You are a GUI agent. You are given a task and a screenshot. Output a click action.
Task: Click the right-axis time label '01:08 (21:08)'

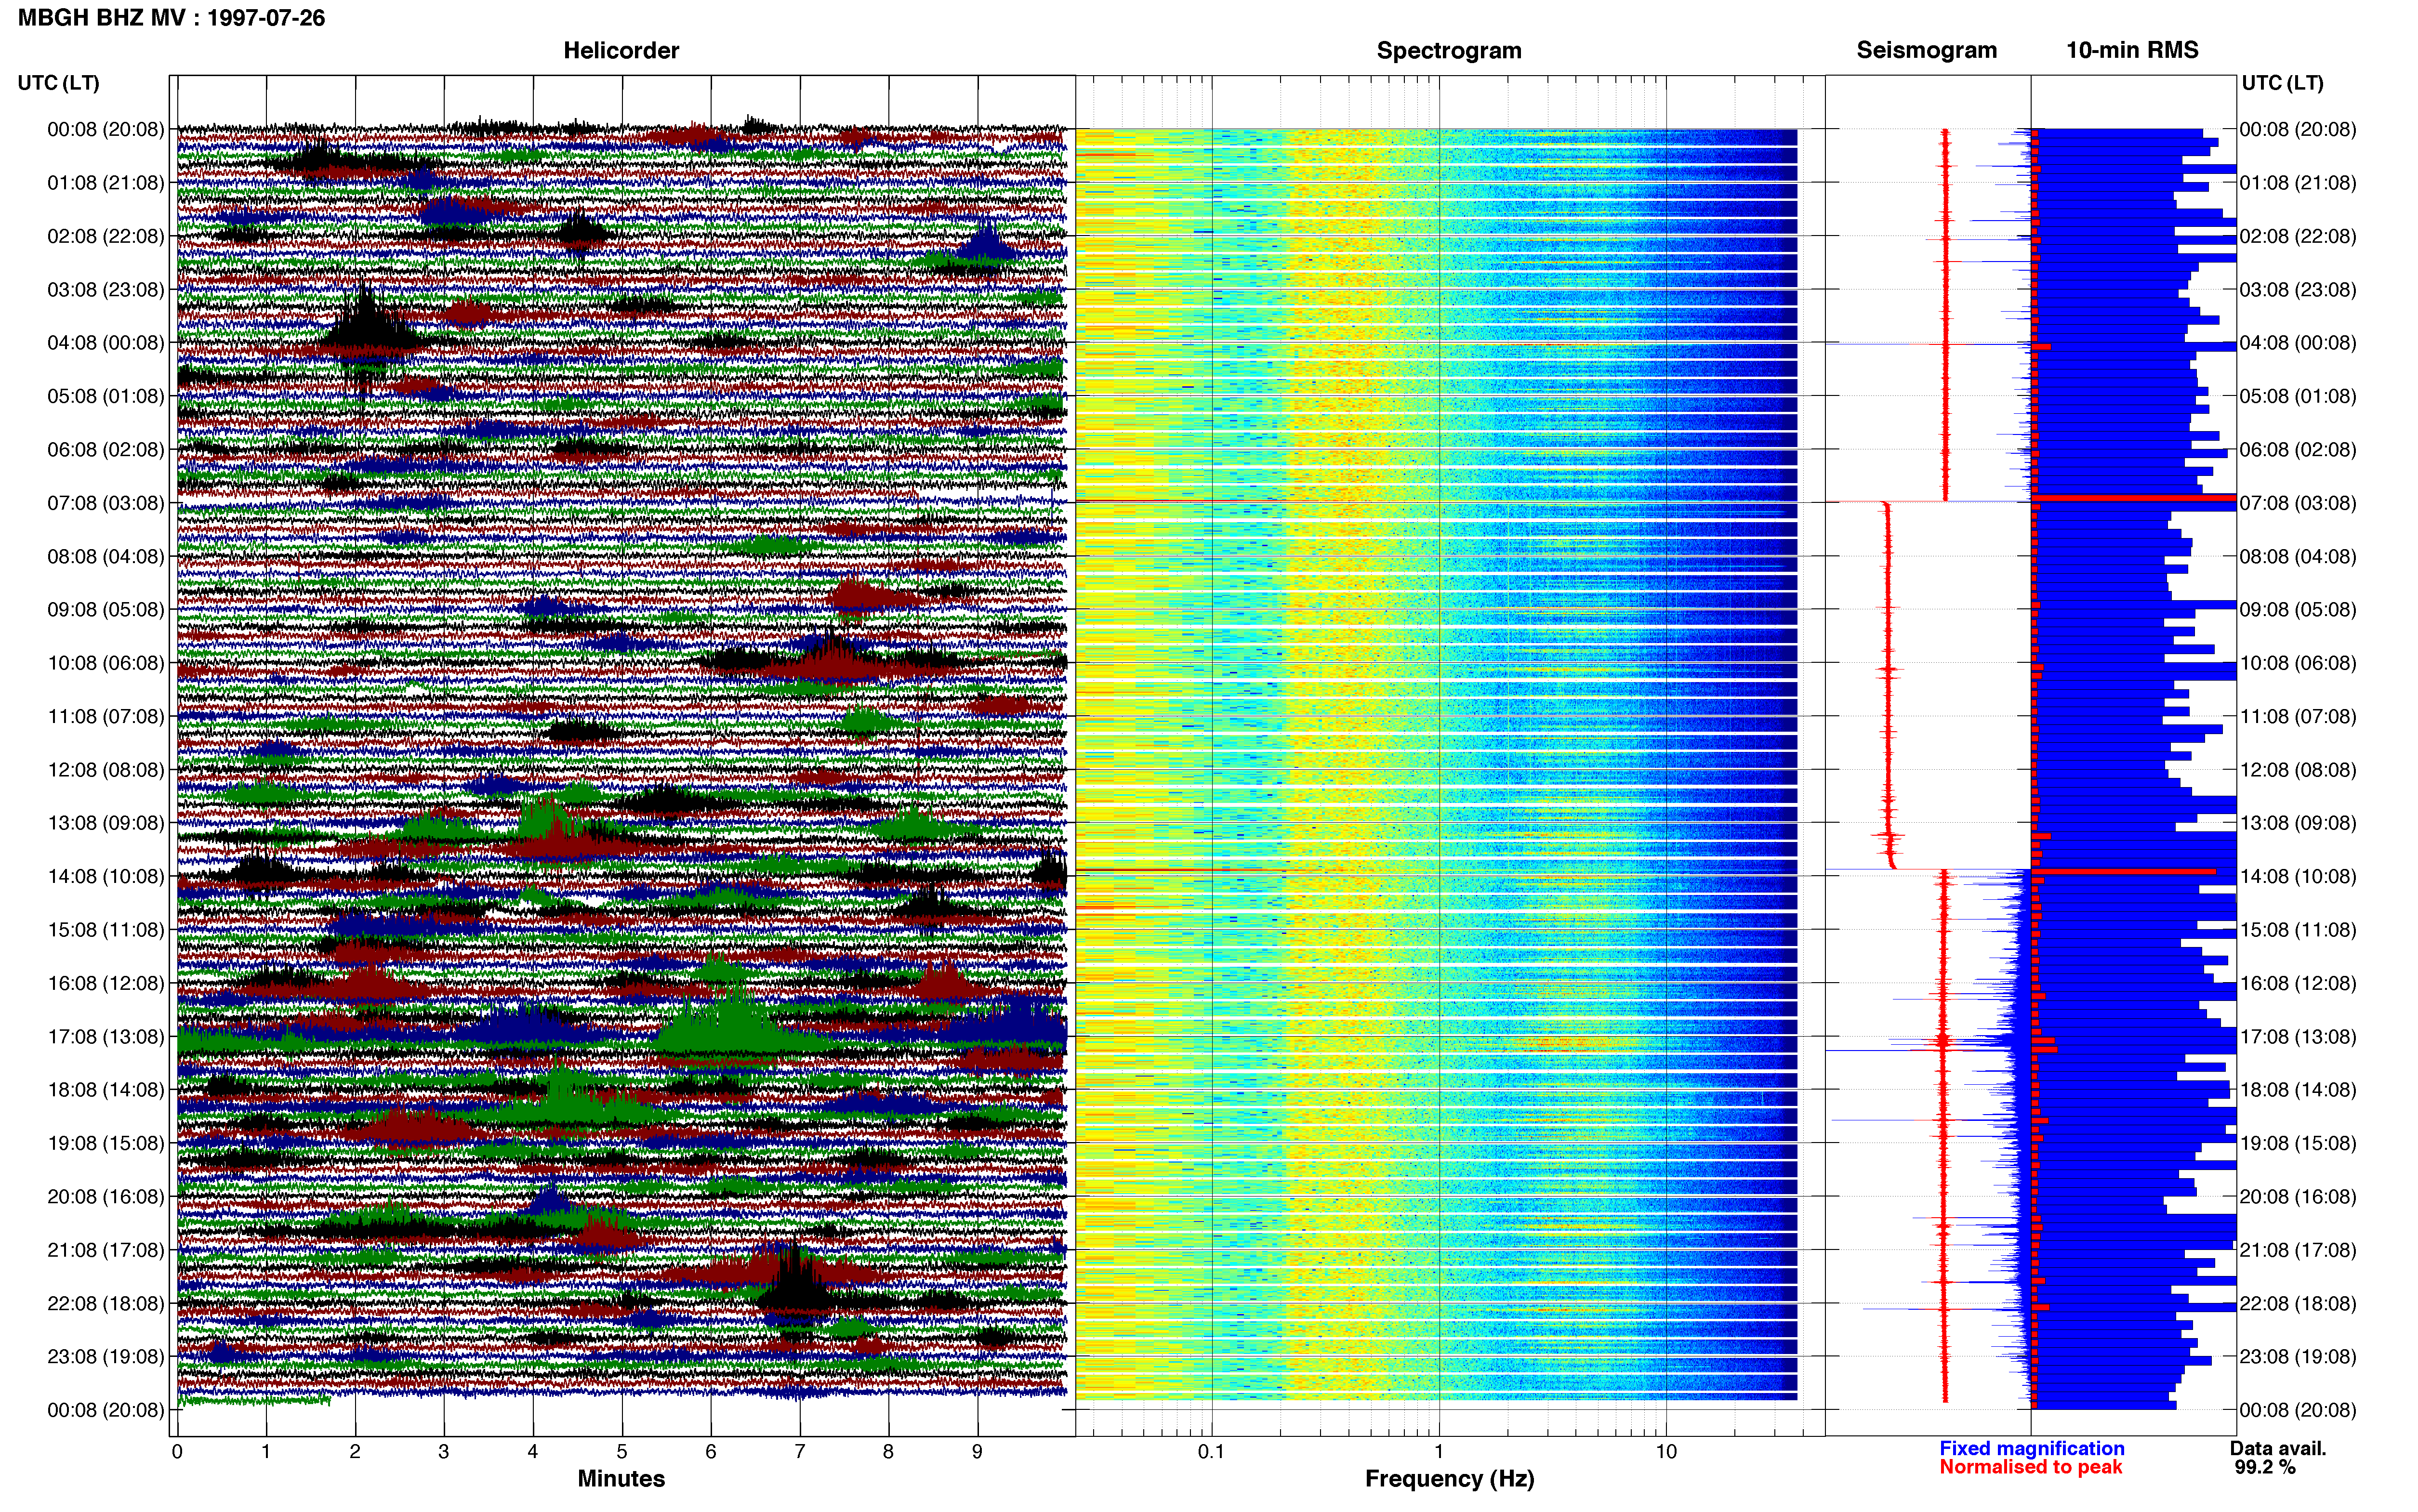[2298, 183]
